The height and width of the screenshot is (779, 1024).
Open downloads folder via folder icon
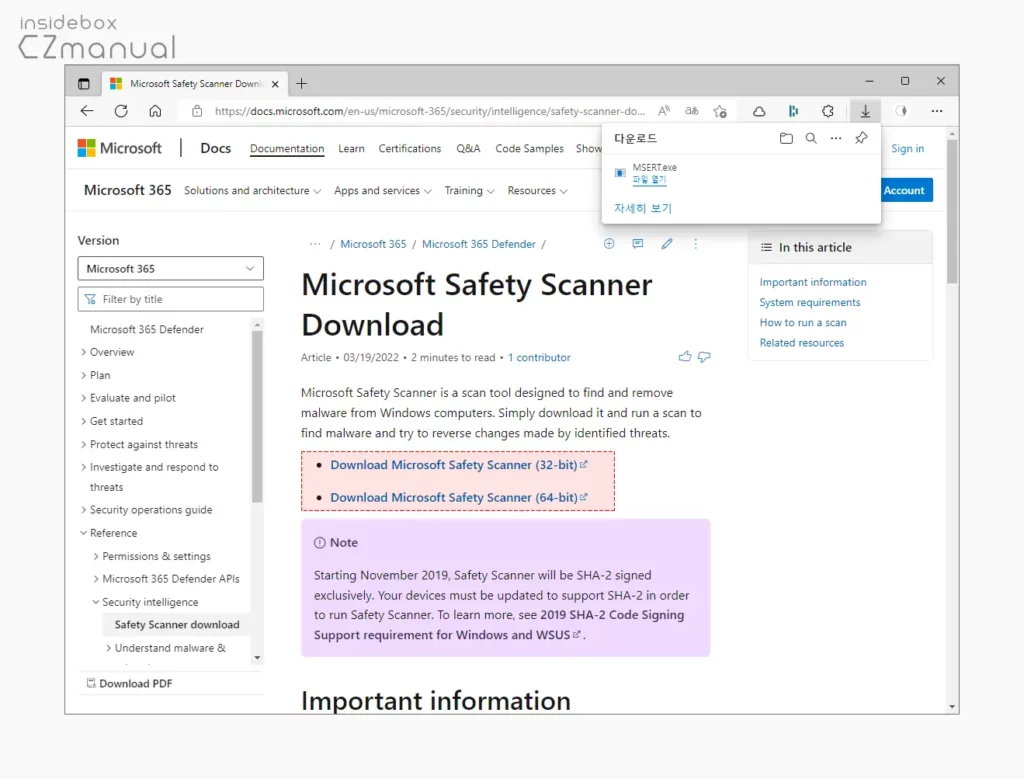click(787, 138)
